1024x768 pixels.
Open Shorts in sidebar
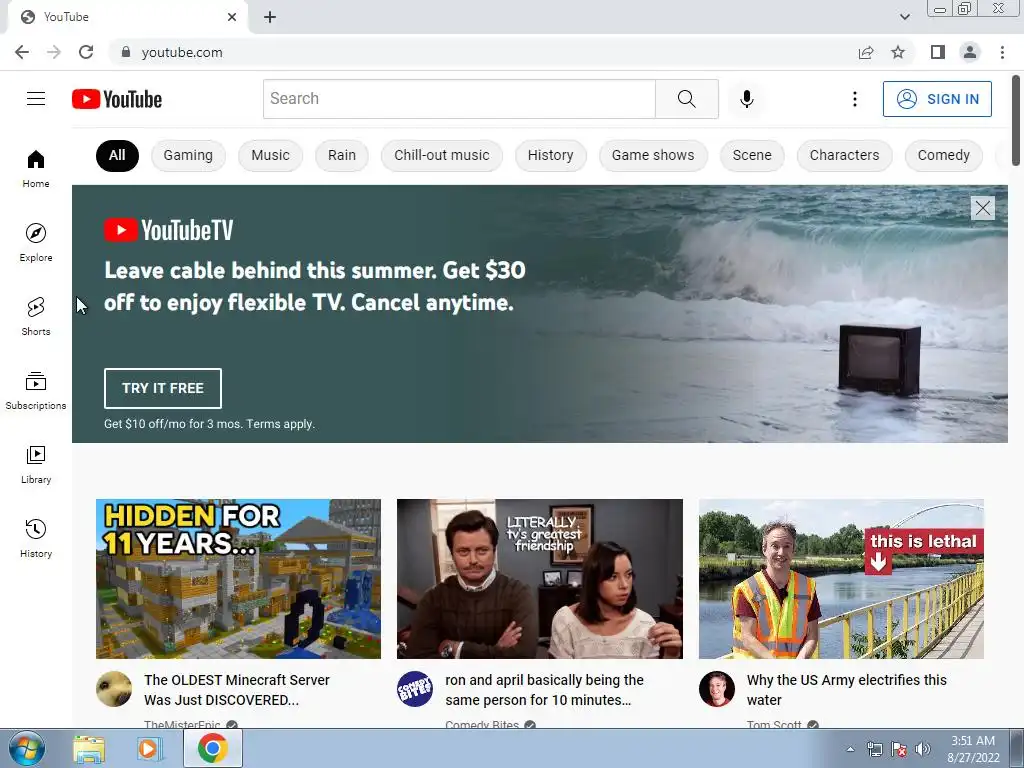point(36,317)
